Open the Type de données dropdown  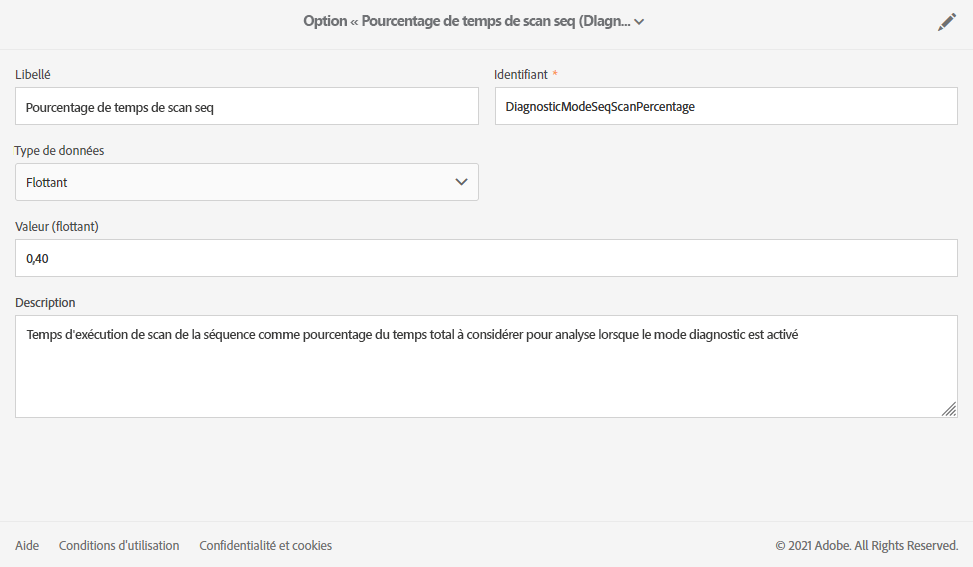[x=246, y=182]
